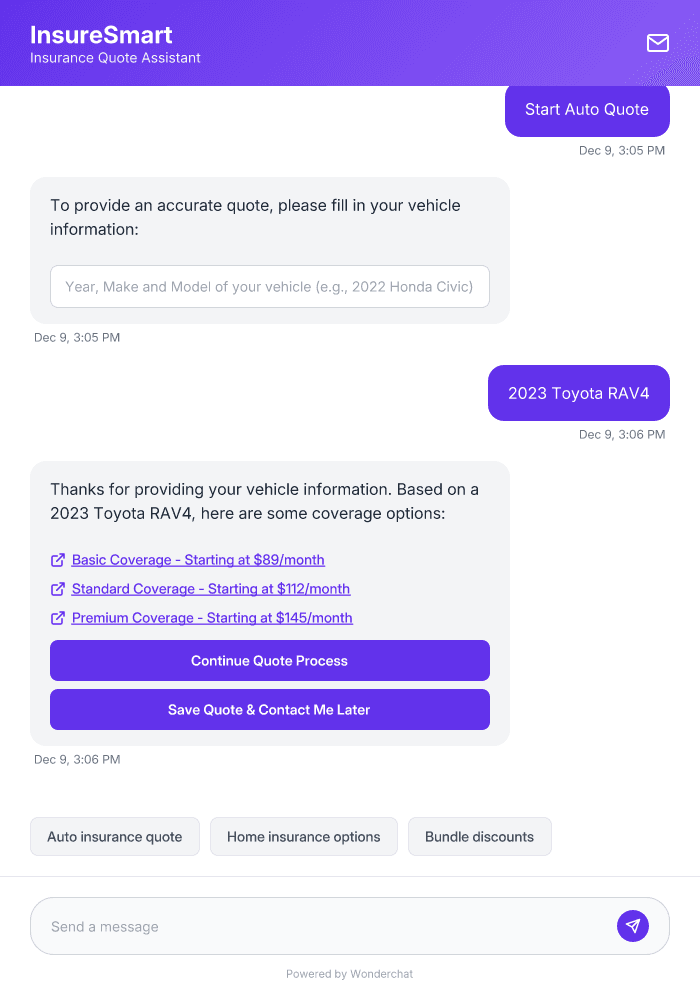
Task: Open Basic Coverage starting at $89/month
Action: click(x=198, y=560)
